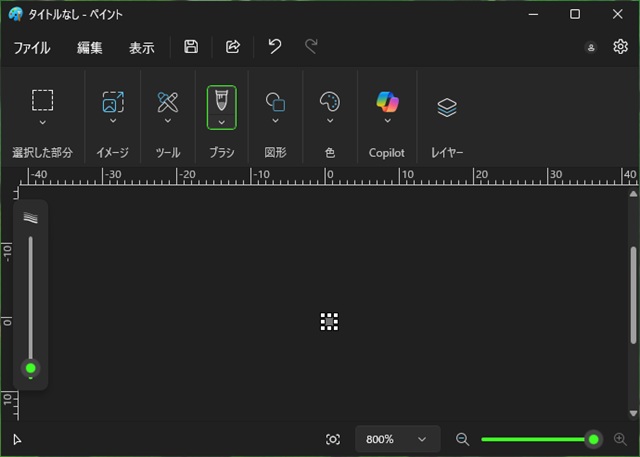640x457 pixels.
Task: Click the vertical scrollbar thumb
Action: 633,295
